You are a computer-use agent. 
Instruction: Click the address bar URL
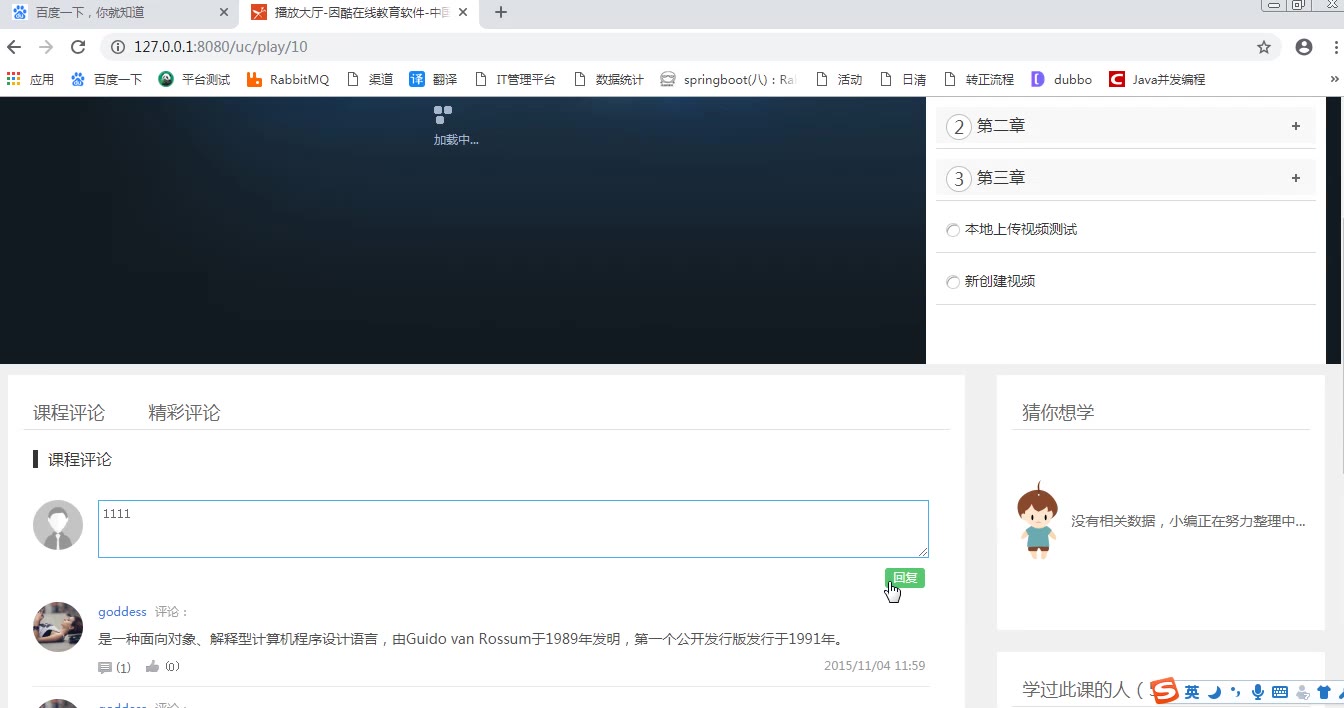pyautogui.click(x=221, y=47)
